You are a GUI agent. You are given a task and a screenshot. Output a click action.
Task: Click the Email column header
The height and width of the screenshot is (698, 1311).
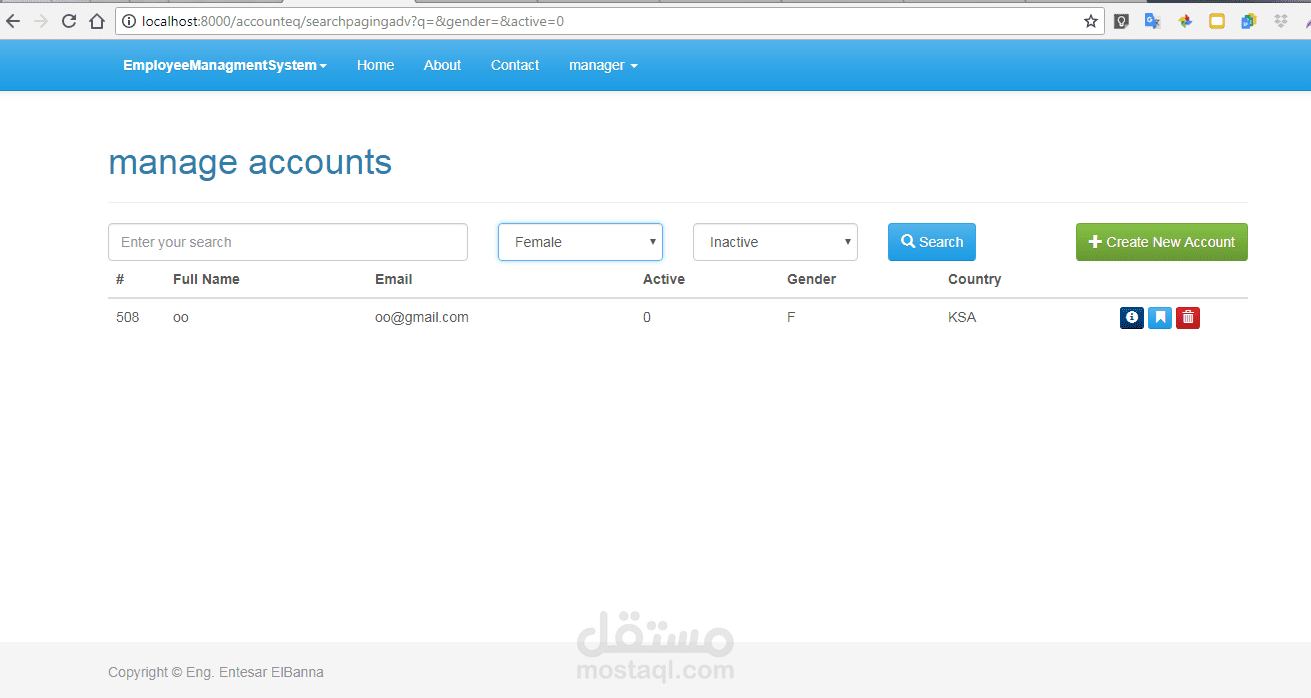(394, 279)
